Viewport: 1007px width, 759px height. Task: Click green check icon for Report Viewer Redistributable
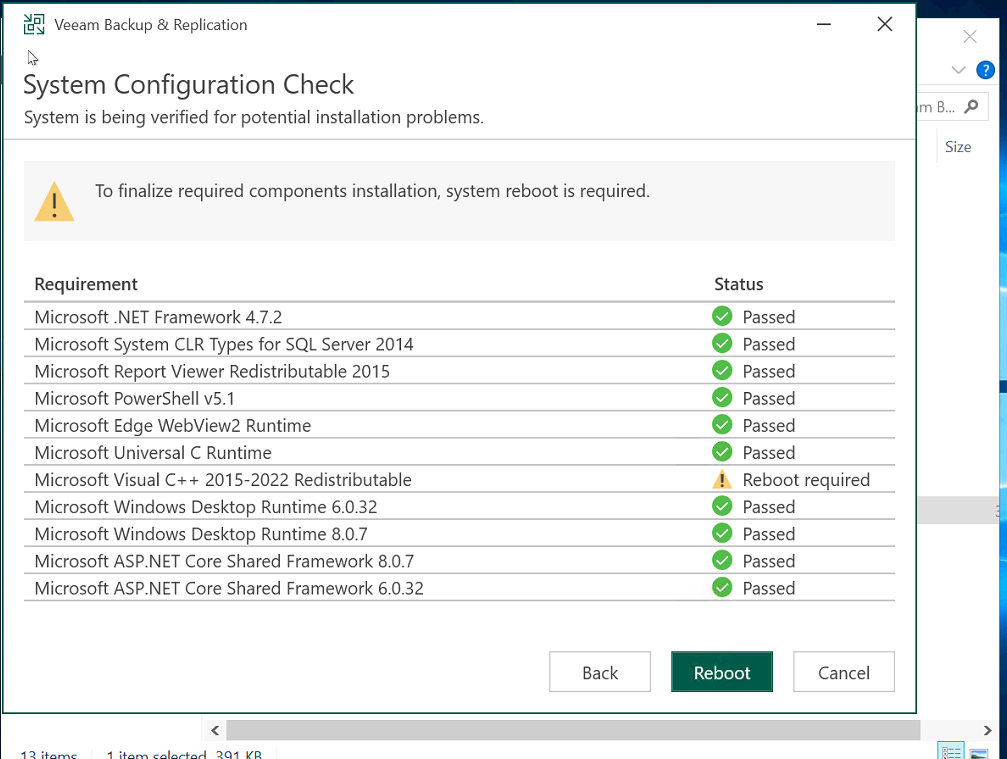[722, 370]
